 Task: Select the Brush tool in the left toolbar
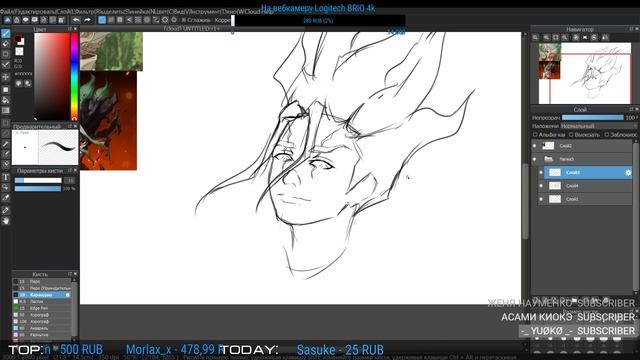(6, 33)
